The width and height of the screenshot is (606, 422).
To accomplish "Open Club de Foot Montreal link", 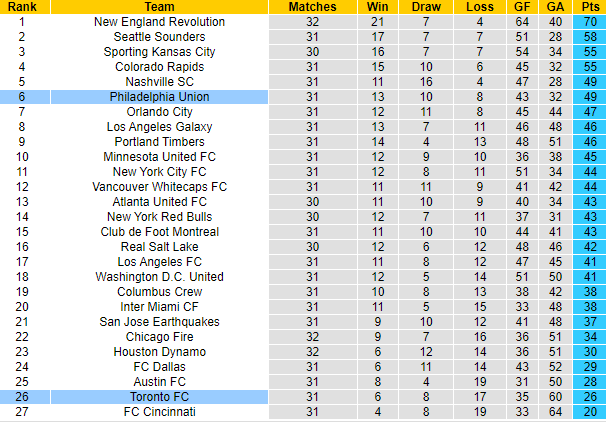I will click(158, 232).
